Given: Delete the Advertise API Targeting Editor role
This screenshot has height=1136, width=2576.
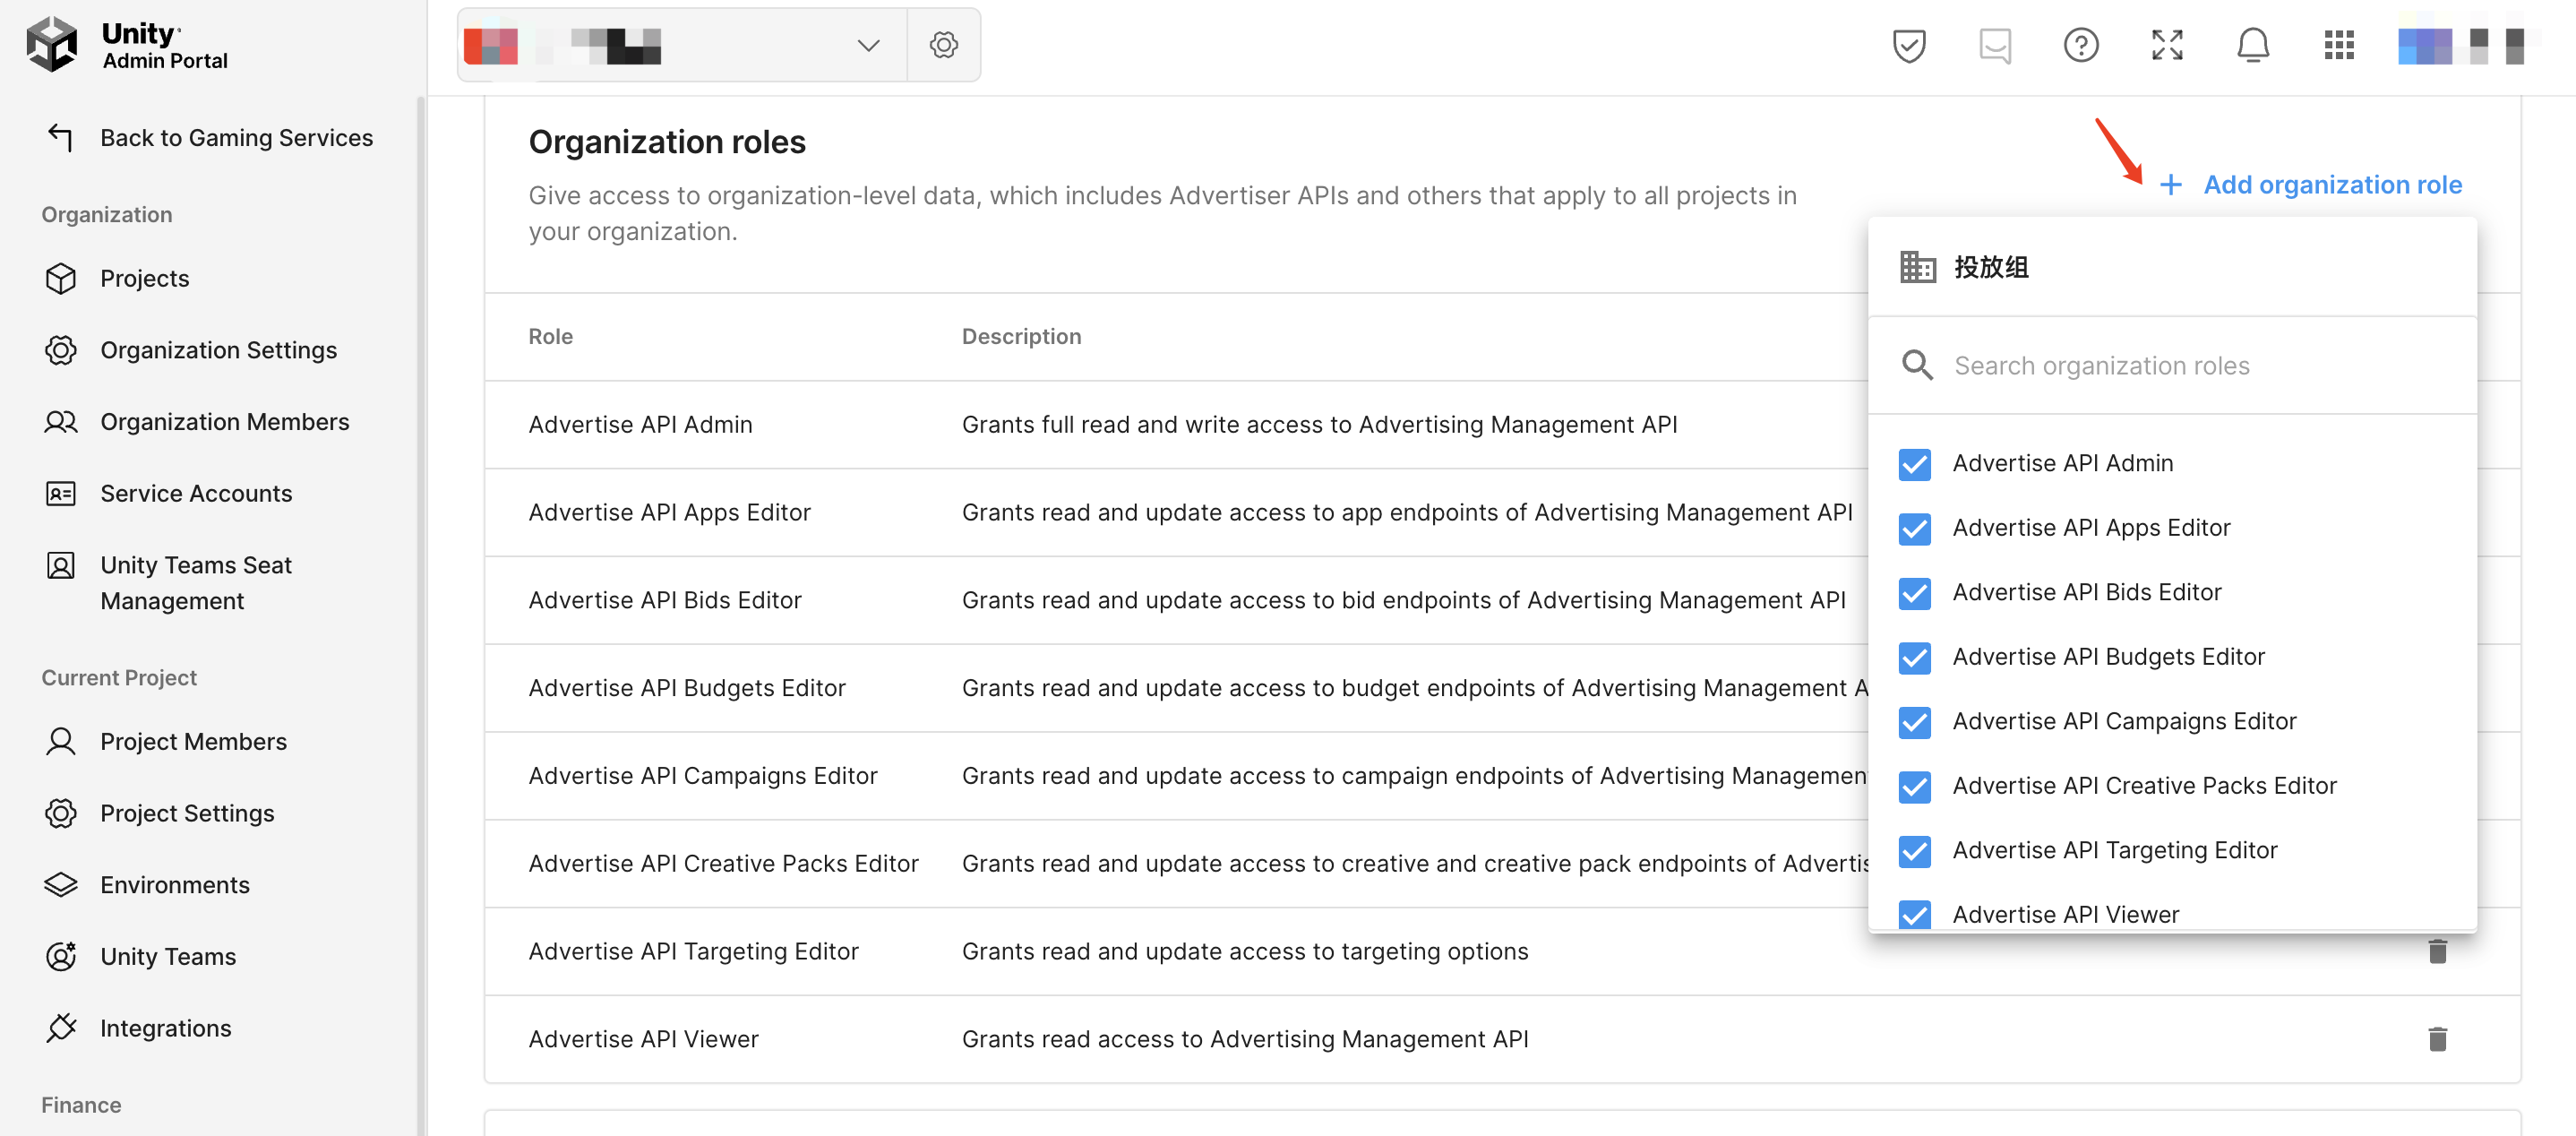Looking at the screenshot, I should (2438, 952).
